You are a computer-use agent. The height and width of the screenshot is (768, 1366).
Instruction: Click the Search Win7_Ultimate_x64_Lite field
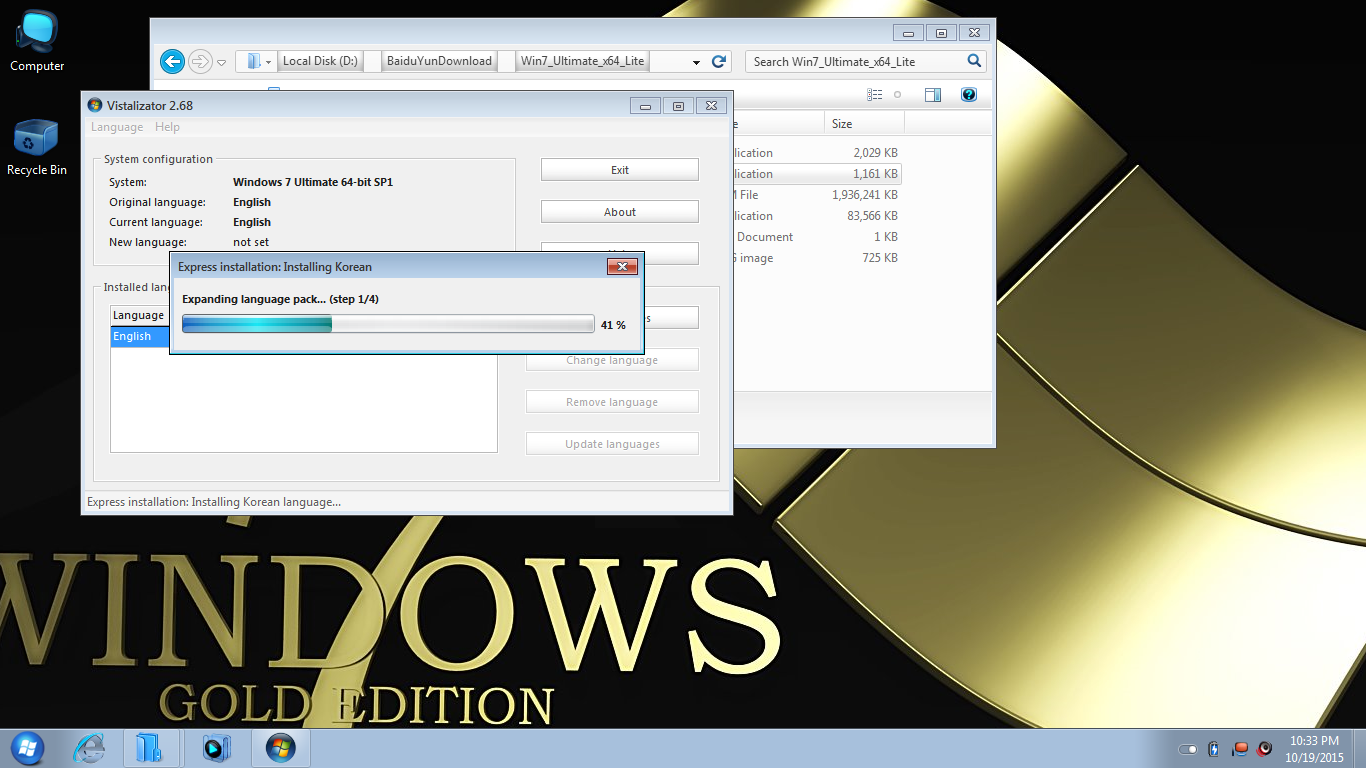pyautogui.click(x=856, y=61)
